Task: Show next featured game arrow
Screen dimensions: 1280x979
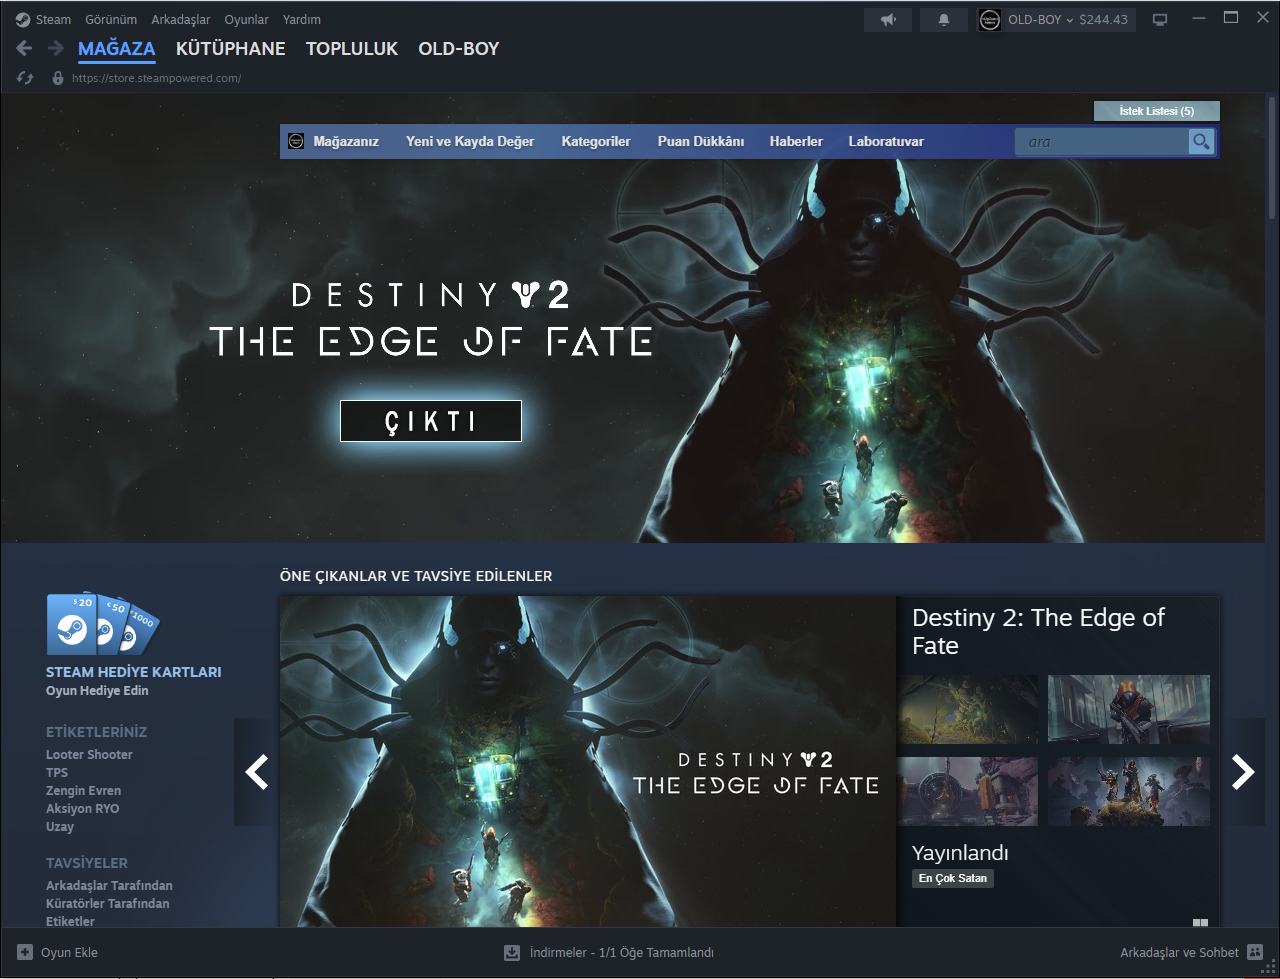Action: (x=1244, y=772)
